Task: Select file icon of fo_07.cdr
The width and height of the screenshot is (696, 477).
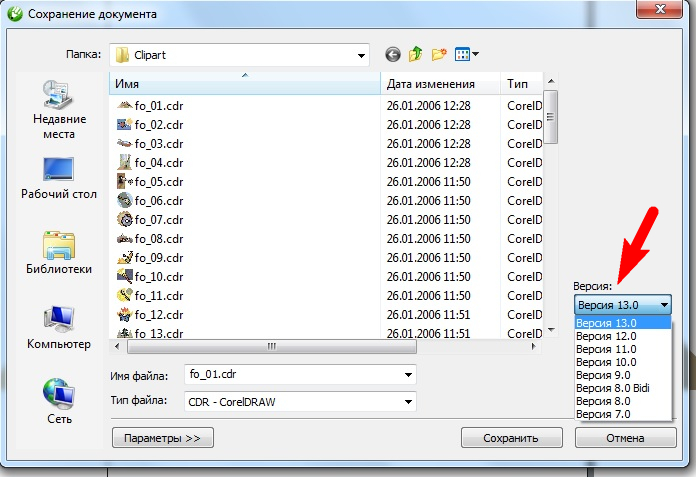Action: [x=125, y=220]
